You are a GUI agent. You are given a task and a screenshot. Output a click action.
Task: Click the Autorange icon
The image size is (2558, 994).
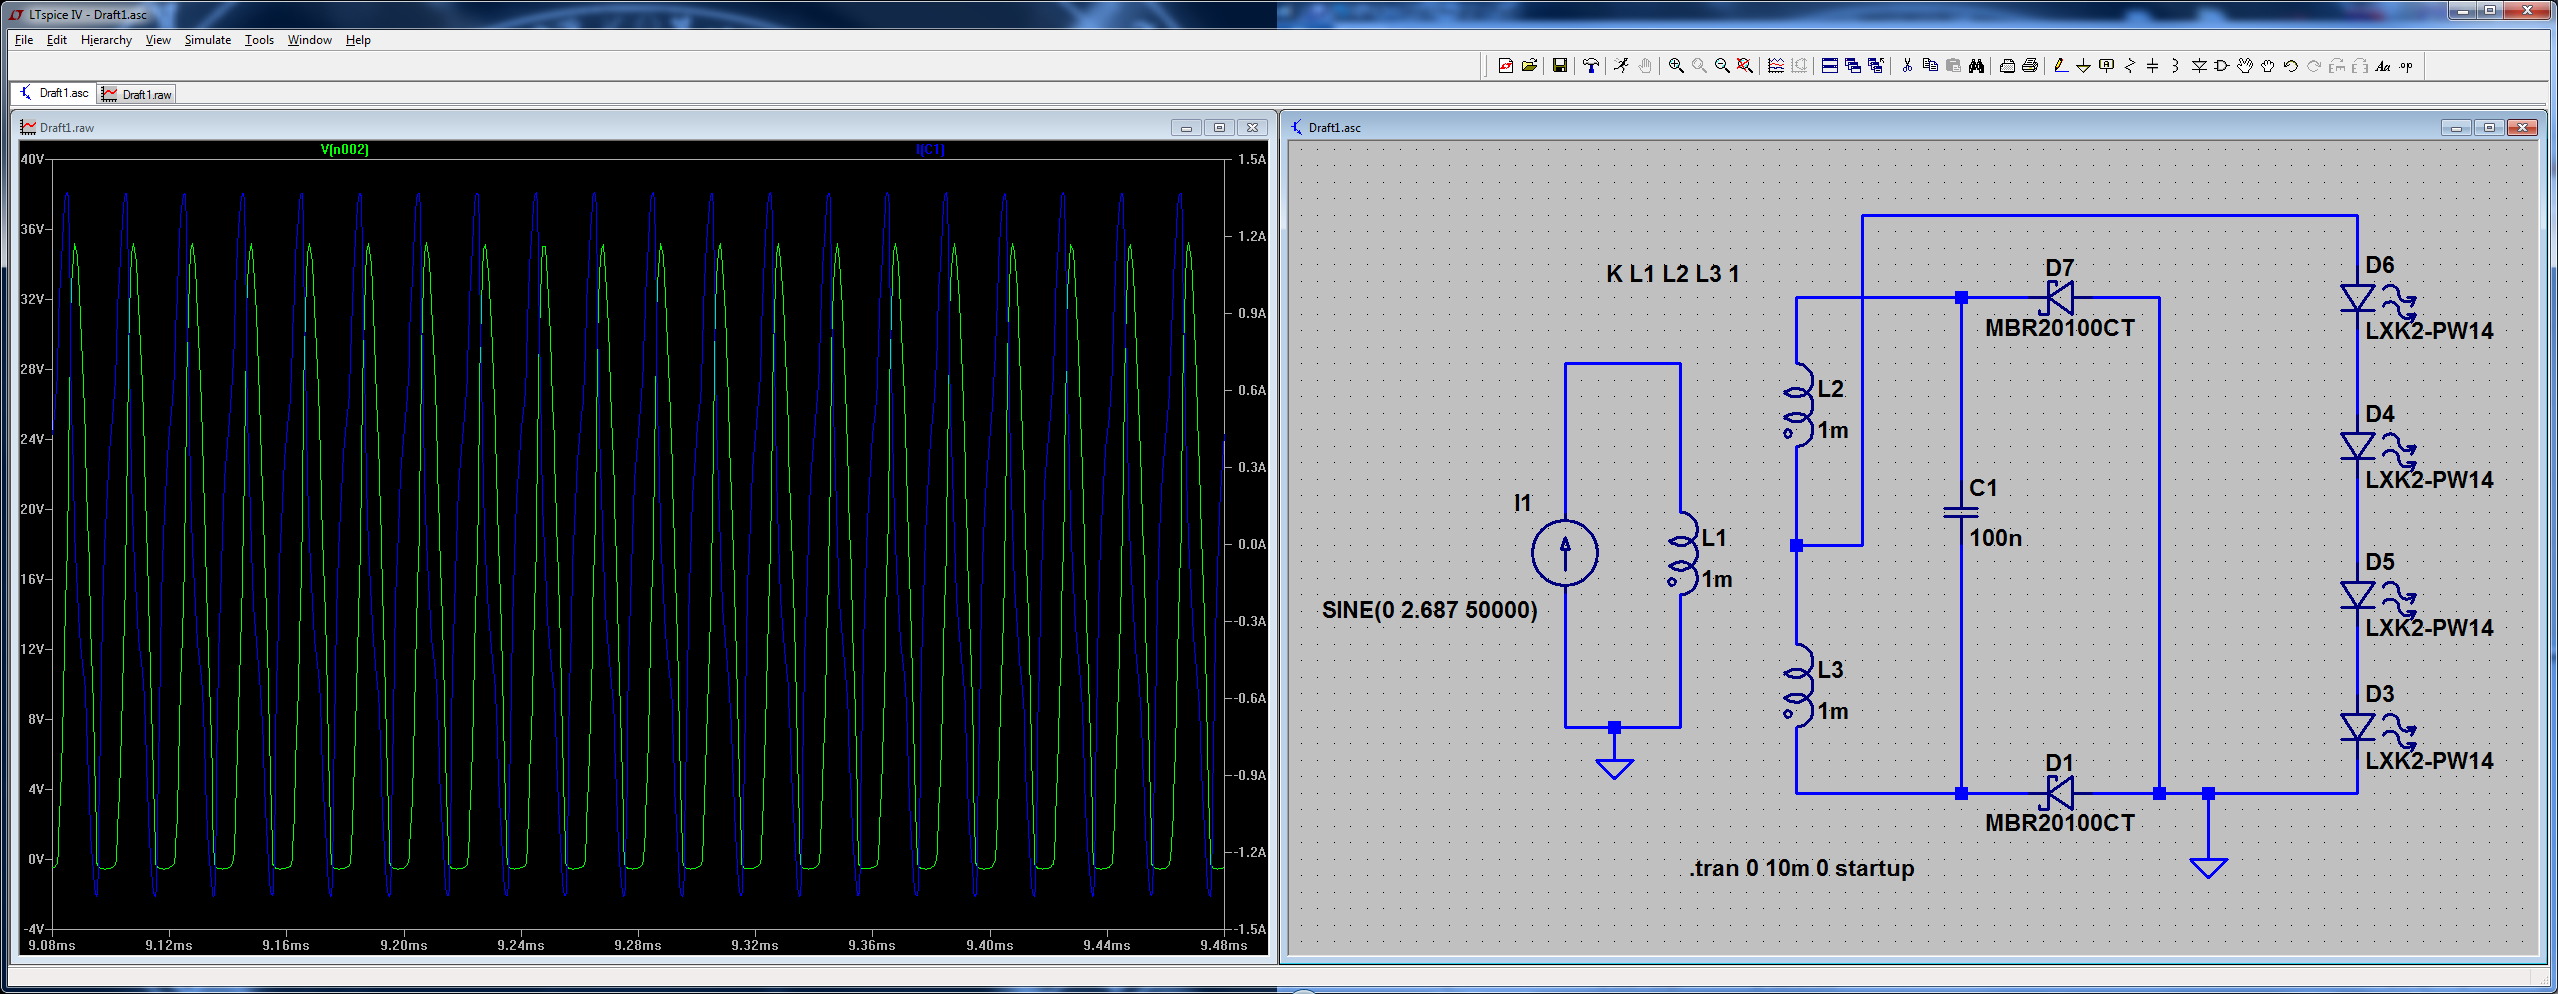[1799, 66]
